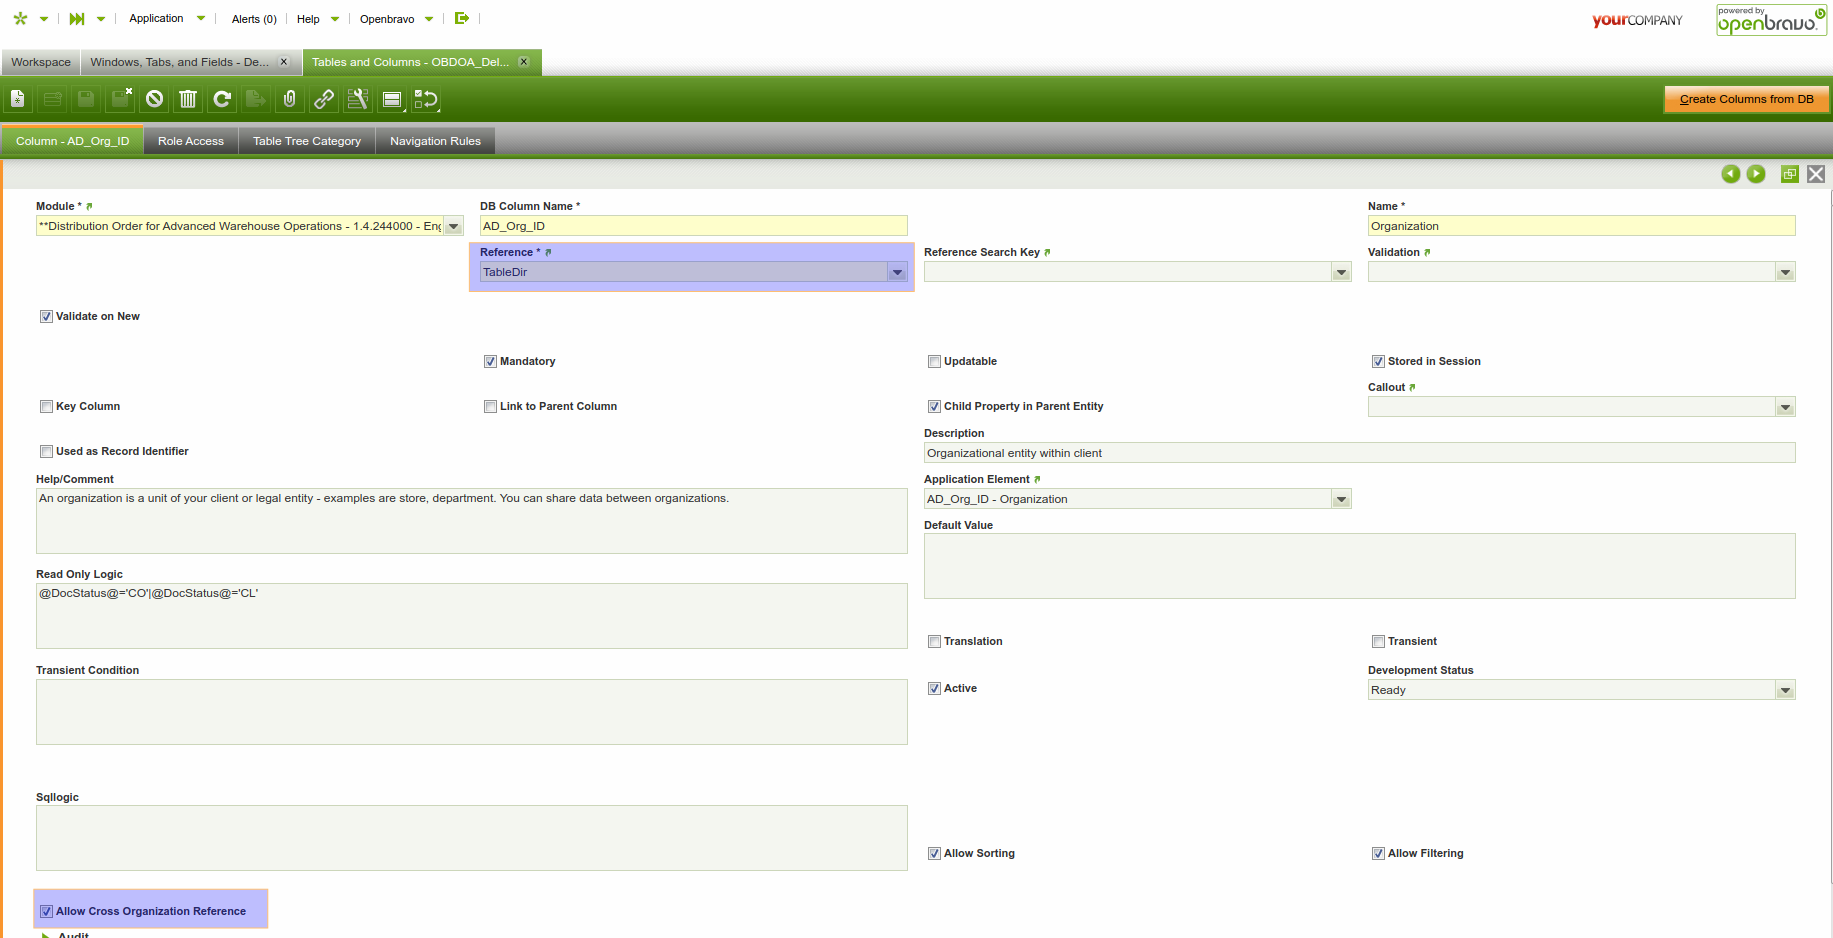The width and height of the screenshot is (1833, 938).
Task: Open the Application Element dropdown
Action: click(x=1341, y=499)
